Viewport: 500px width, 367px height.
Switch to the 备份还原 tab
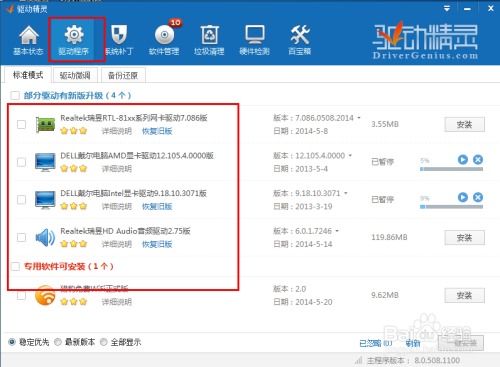123,75
